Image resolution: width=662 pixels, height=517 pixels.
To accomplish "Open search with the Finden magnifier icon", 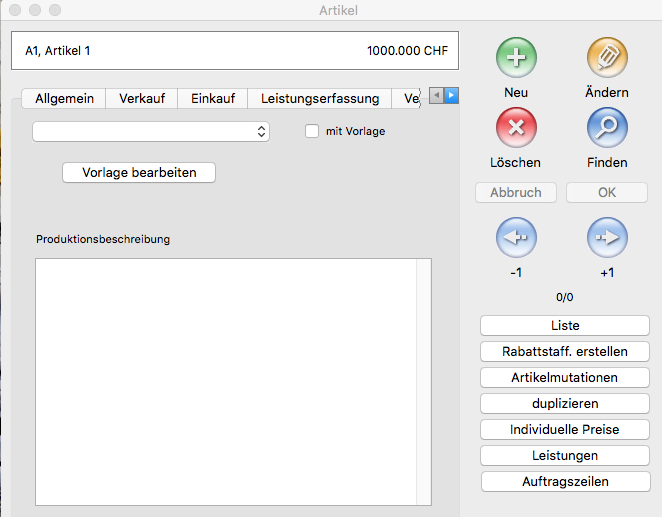I will [x=607, y=127].
